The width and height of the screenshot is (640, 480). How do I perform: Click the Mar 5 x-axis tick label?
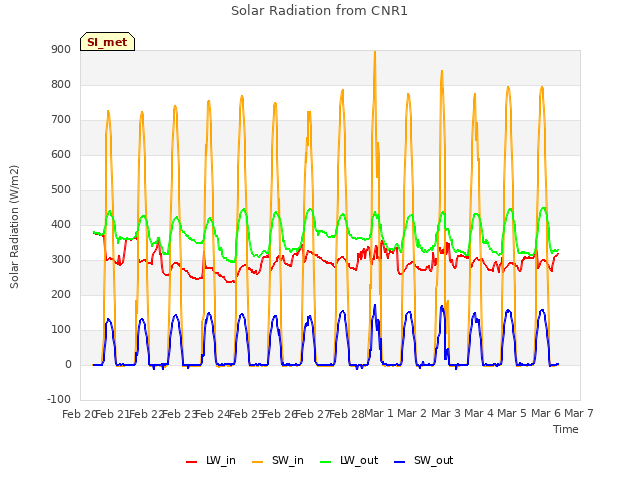[x=512, y=414]
